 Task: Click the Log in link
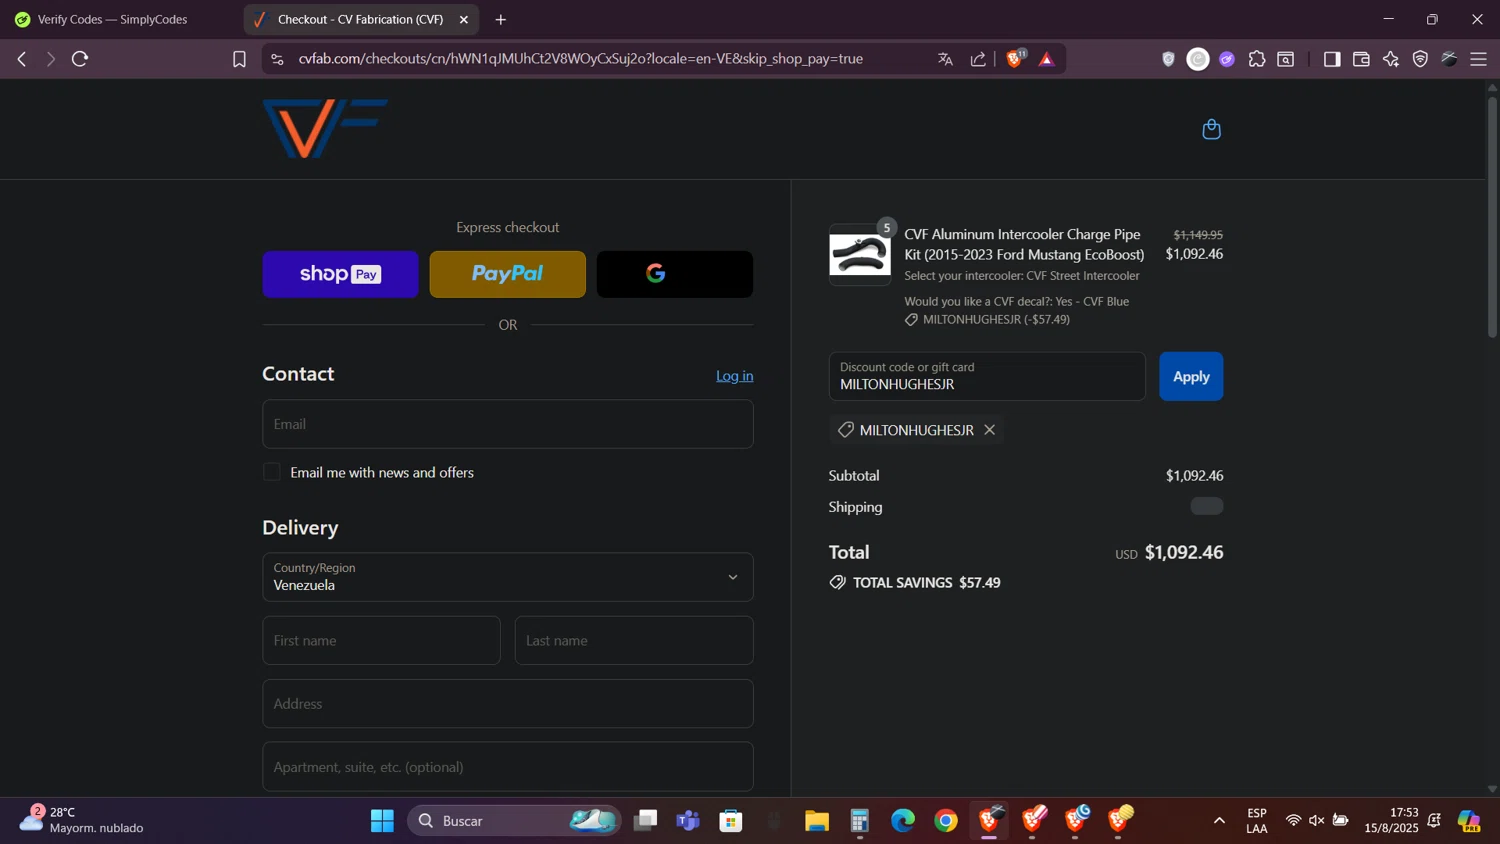(735, 376)
